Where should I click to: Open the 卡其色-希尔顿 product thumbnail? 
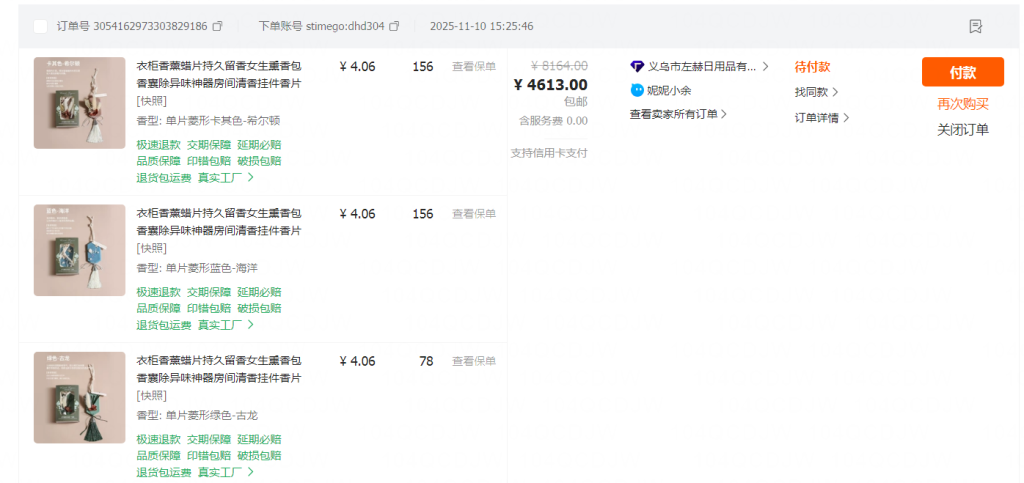79,103
